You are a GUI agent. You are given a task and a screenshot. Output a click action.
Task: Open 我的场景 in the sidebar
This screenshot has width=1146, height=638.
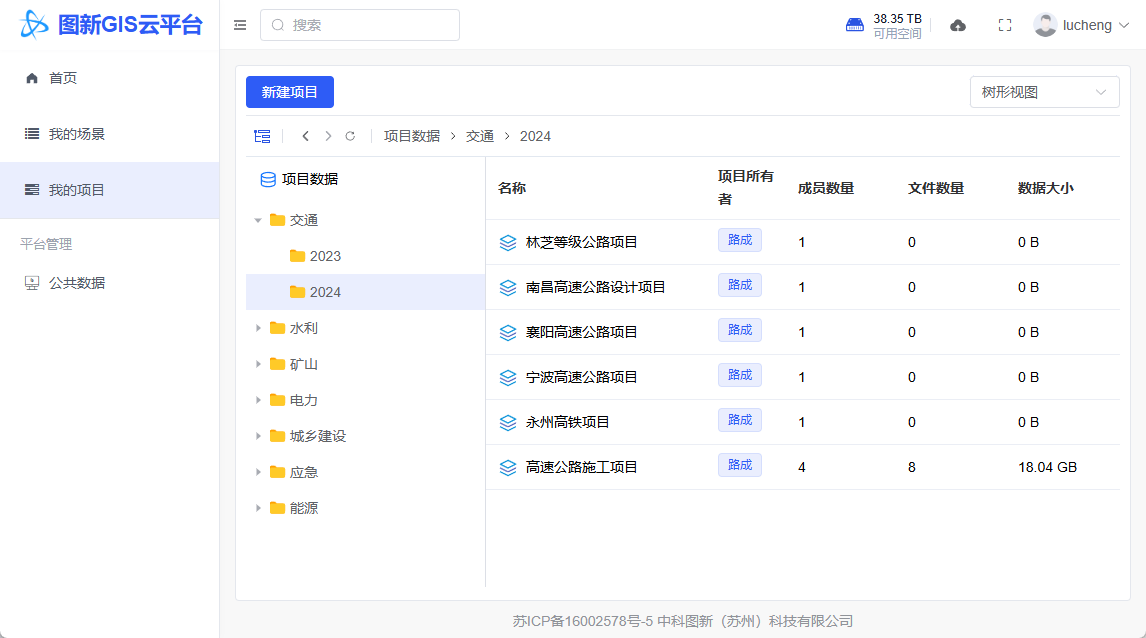coord(77,134)
